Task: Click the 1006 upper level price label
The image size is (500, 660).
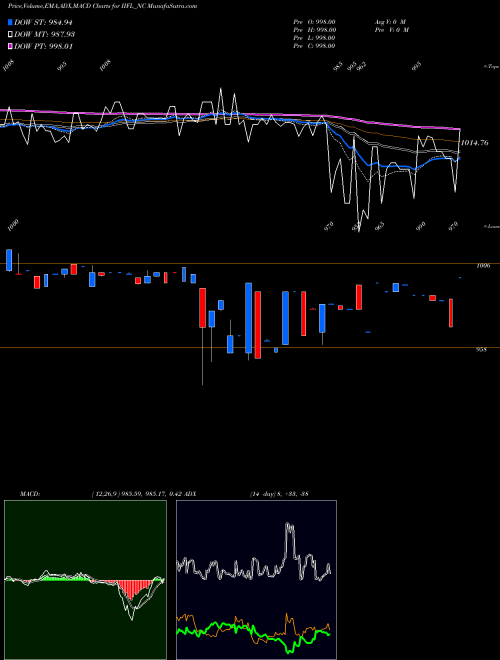Action: pos(483,266)
